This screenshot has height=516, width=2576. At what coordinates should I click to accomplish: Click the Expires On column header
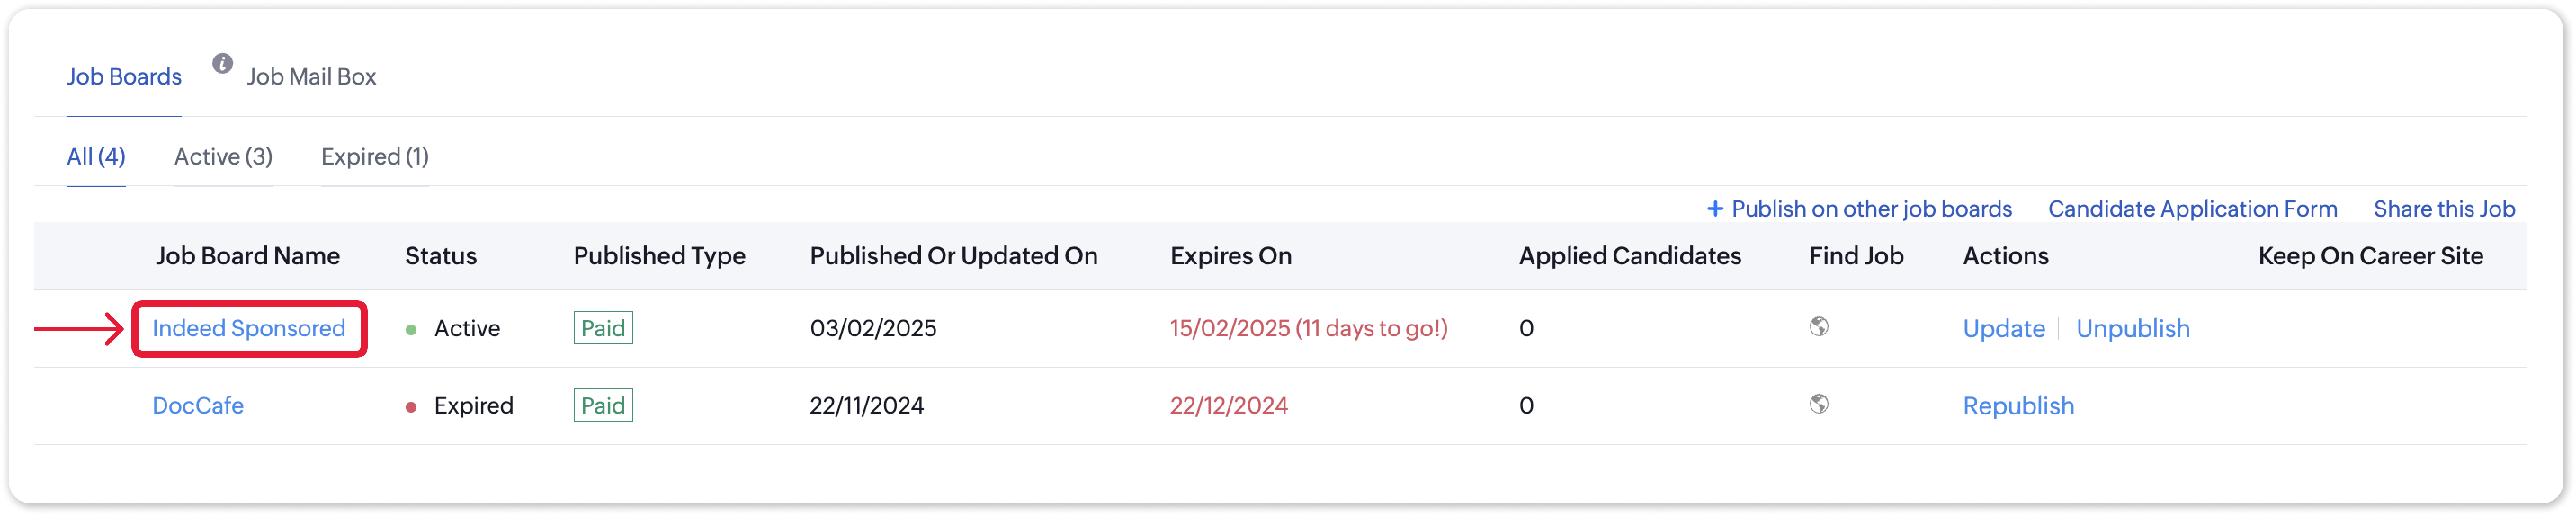point(1231,256)
